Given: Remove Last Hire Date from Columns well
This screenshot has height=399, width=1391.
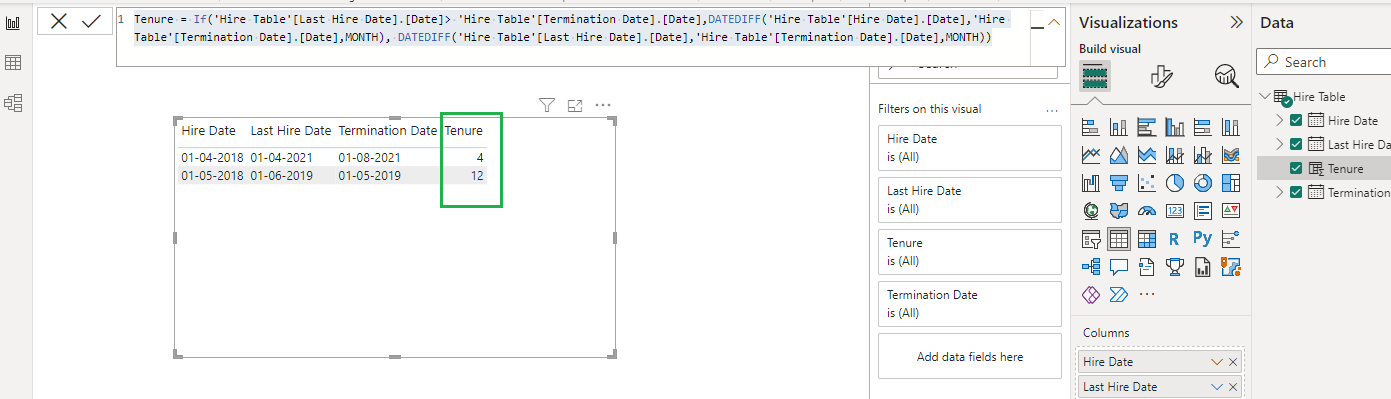Looking at the screenshot, I should click(1233, 387).
